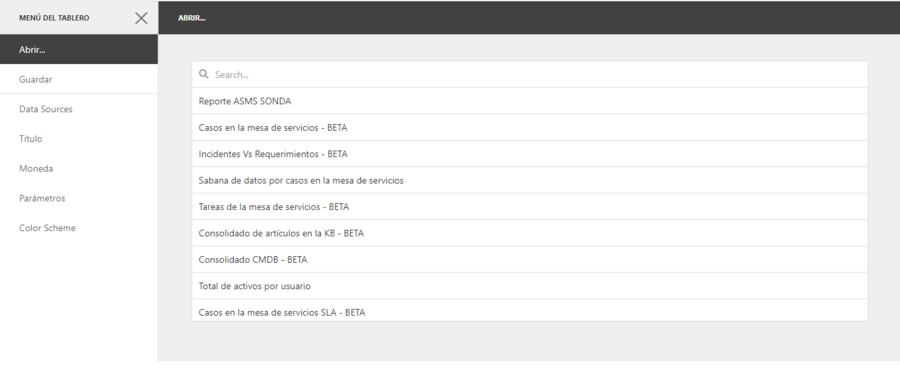Open Sabana de datos por casos dashboard
Viewport: 900px width, 377px height.
[x=529, y=180]
